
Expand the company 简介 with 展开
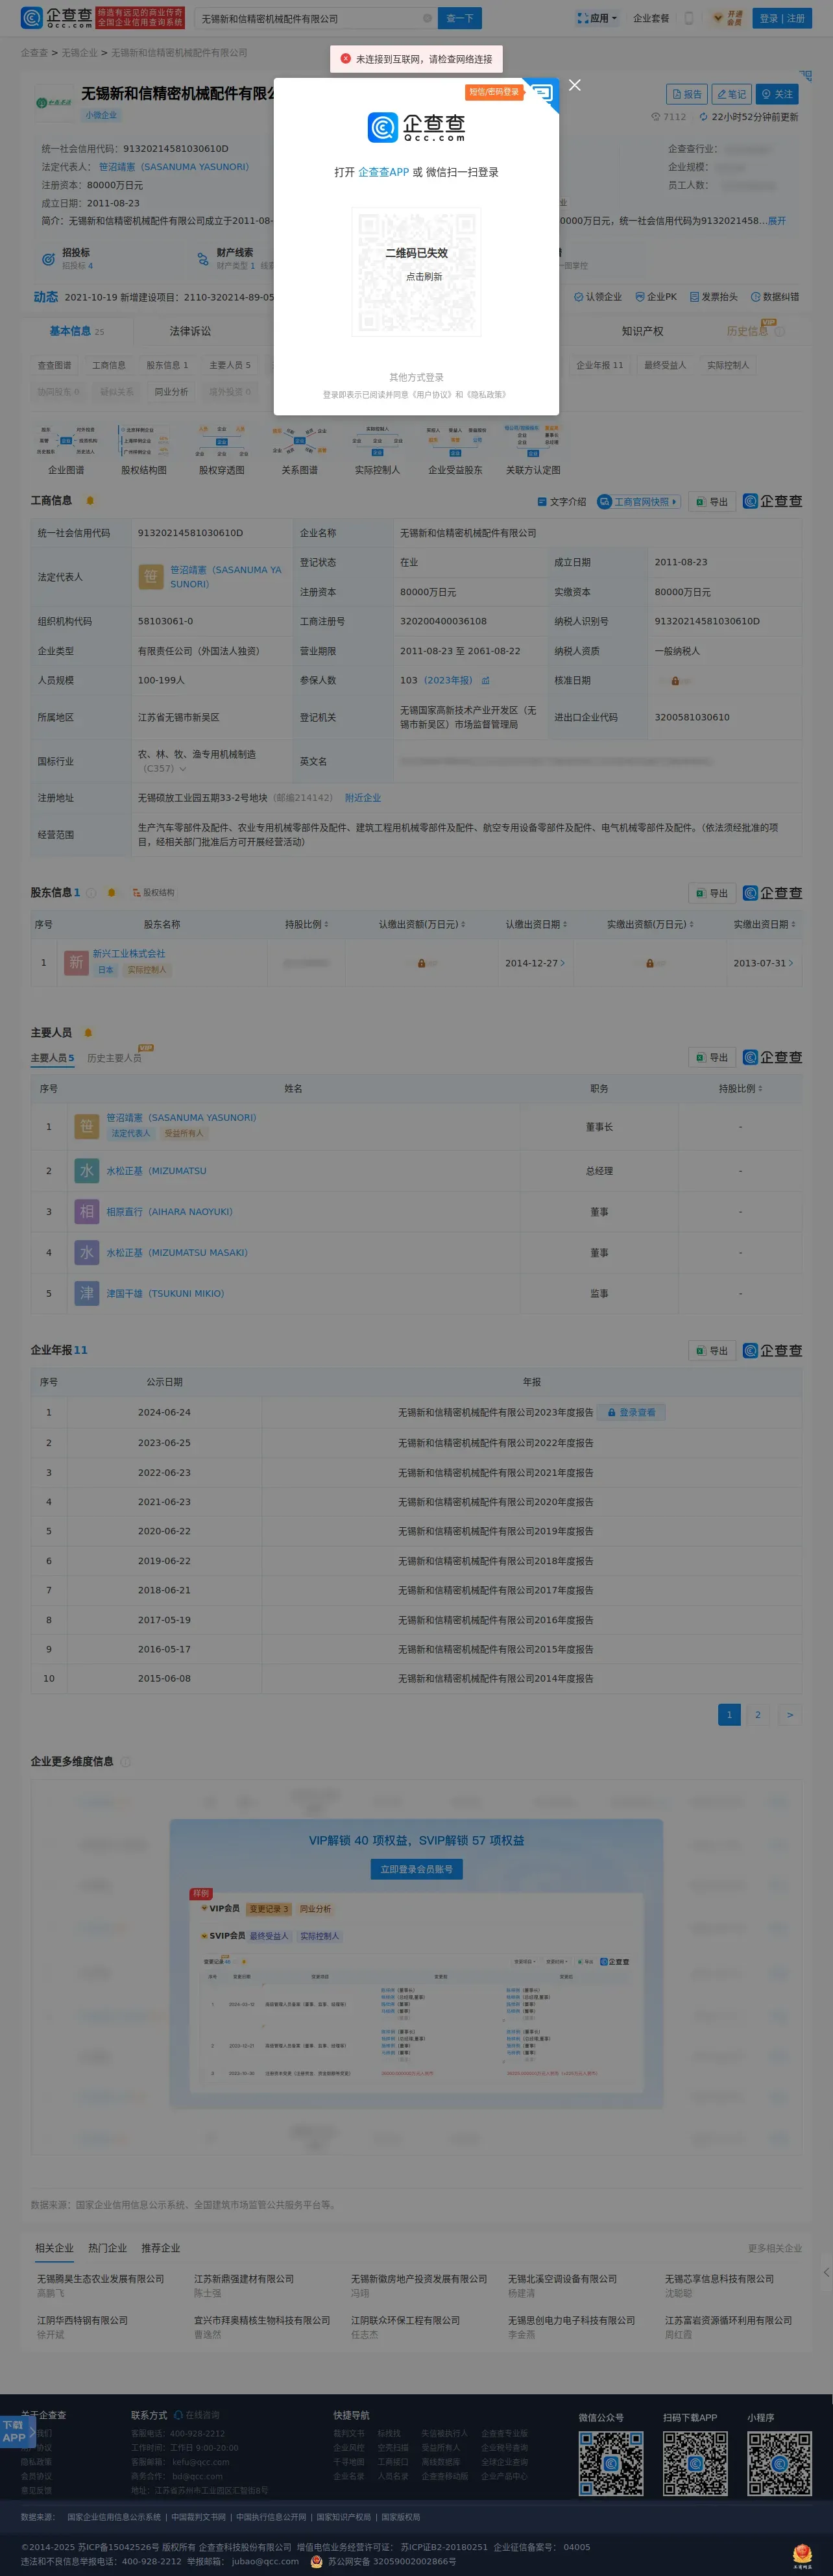coord(777,221)
